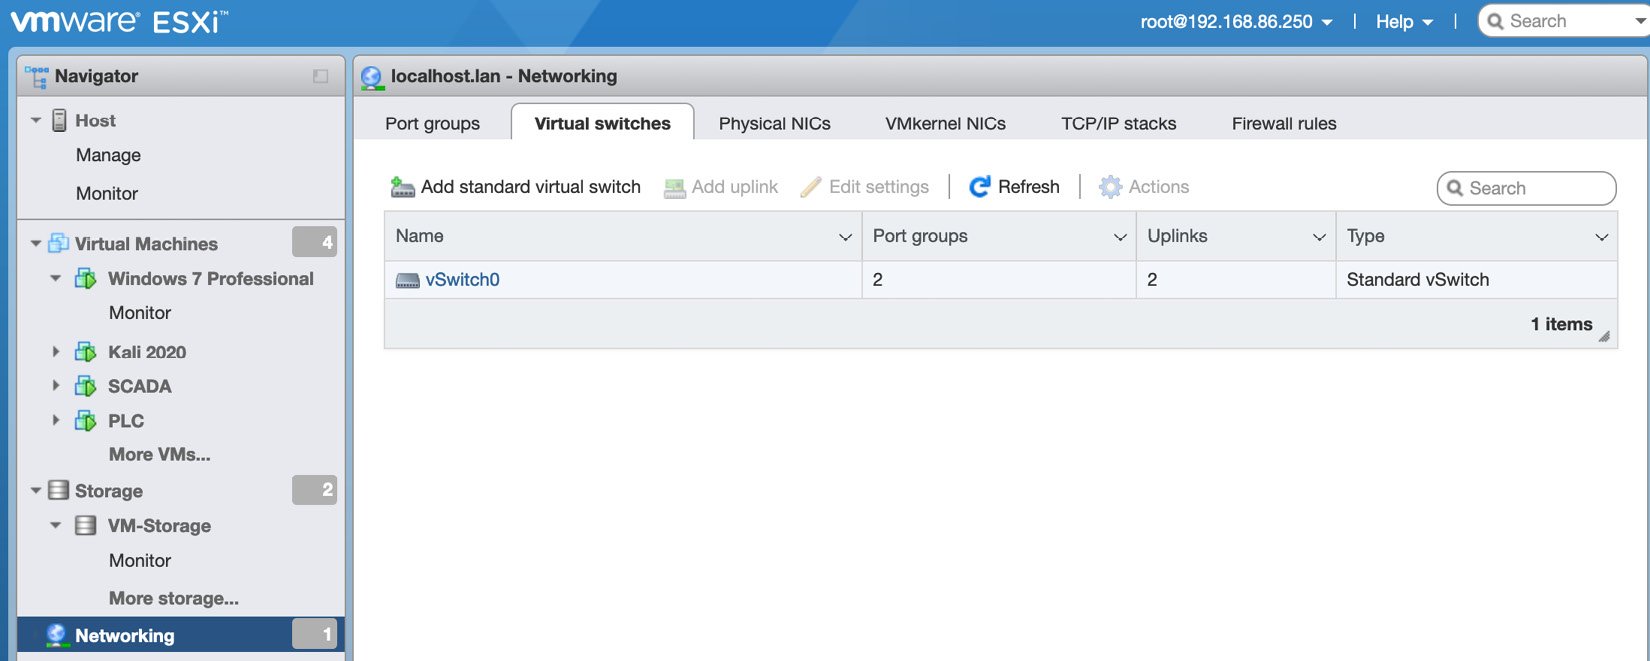Open the Uplinks column dropdown arrow
Screen dimensions: 1650x661
1319,237
